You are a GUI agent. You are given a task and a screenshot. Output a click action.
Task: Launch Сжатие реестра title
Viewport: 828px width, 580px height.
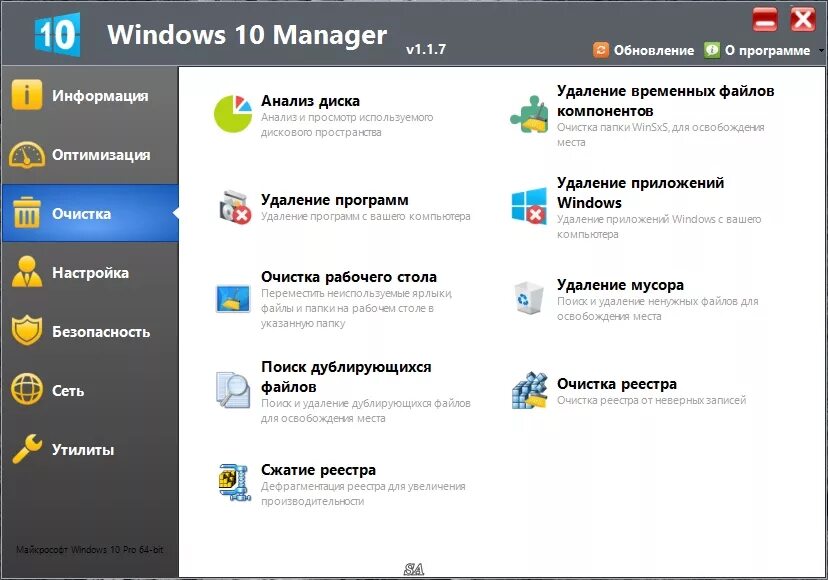coord(318,470)
